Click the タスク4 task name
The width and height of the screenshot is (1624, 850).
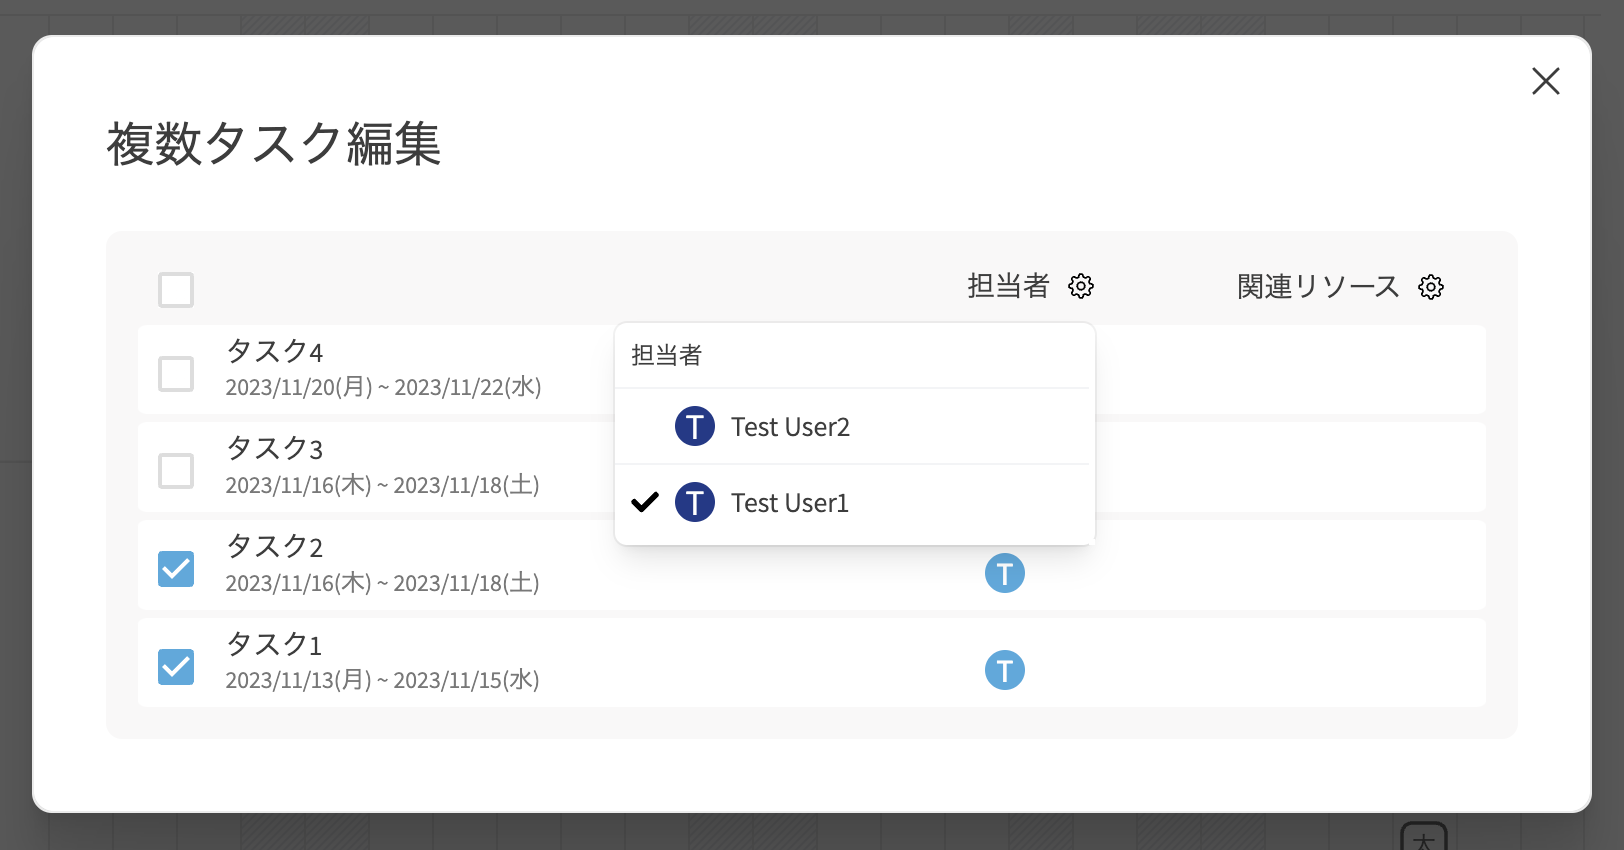click(275, 352)
